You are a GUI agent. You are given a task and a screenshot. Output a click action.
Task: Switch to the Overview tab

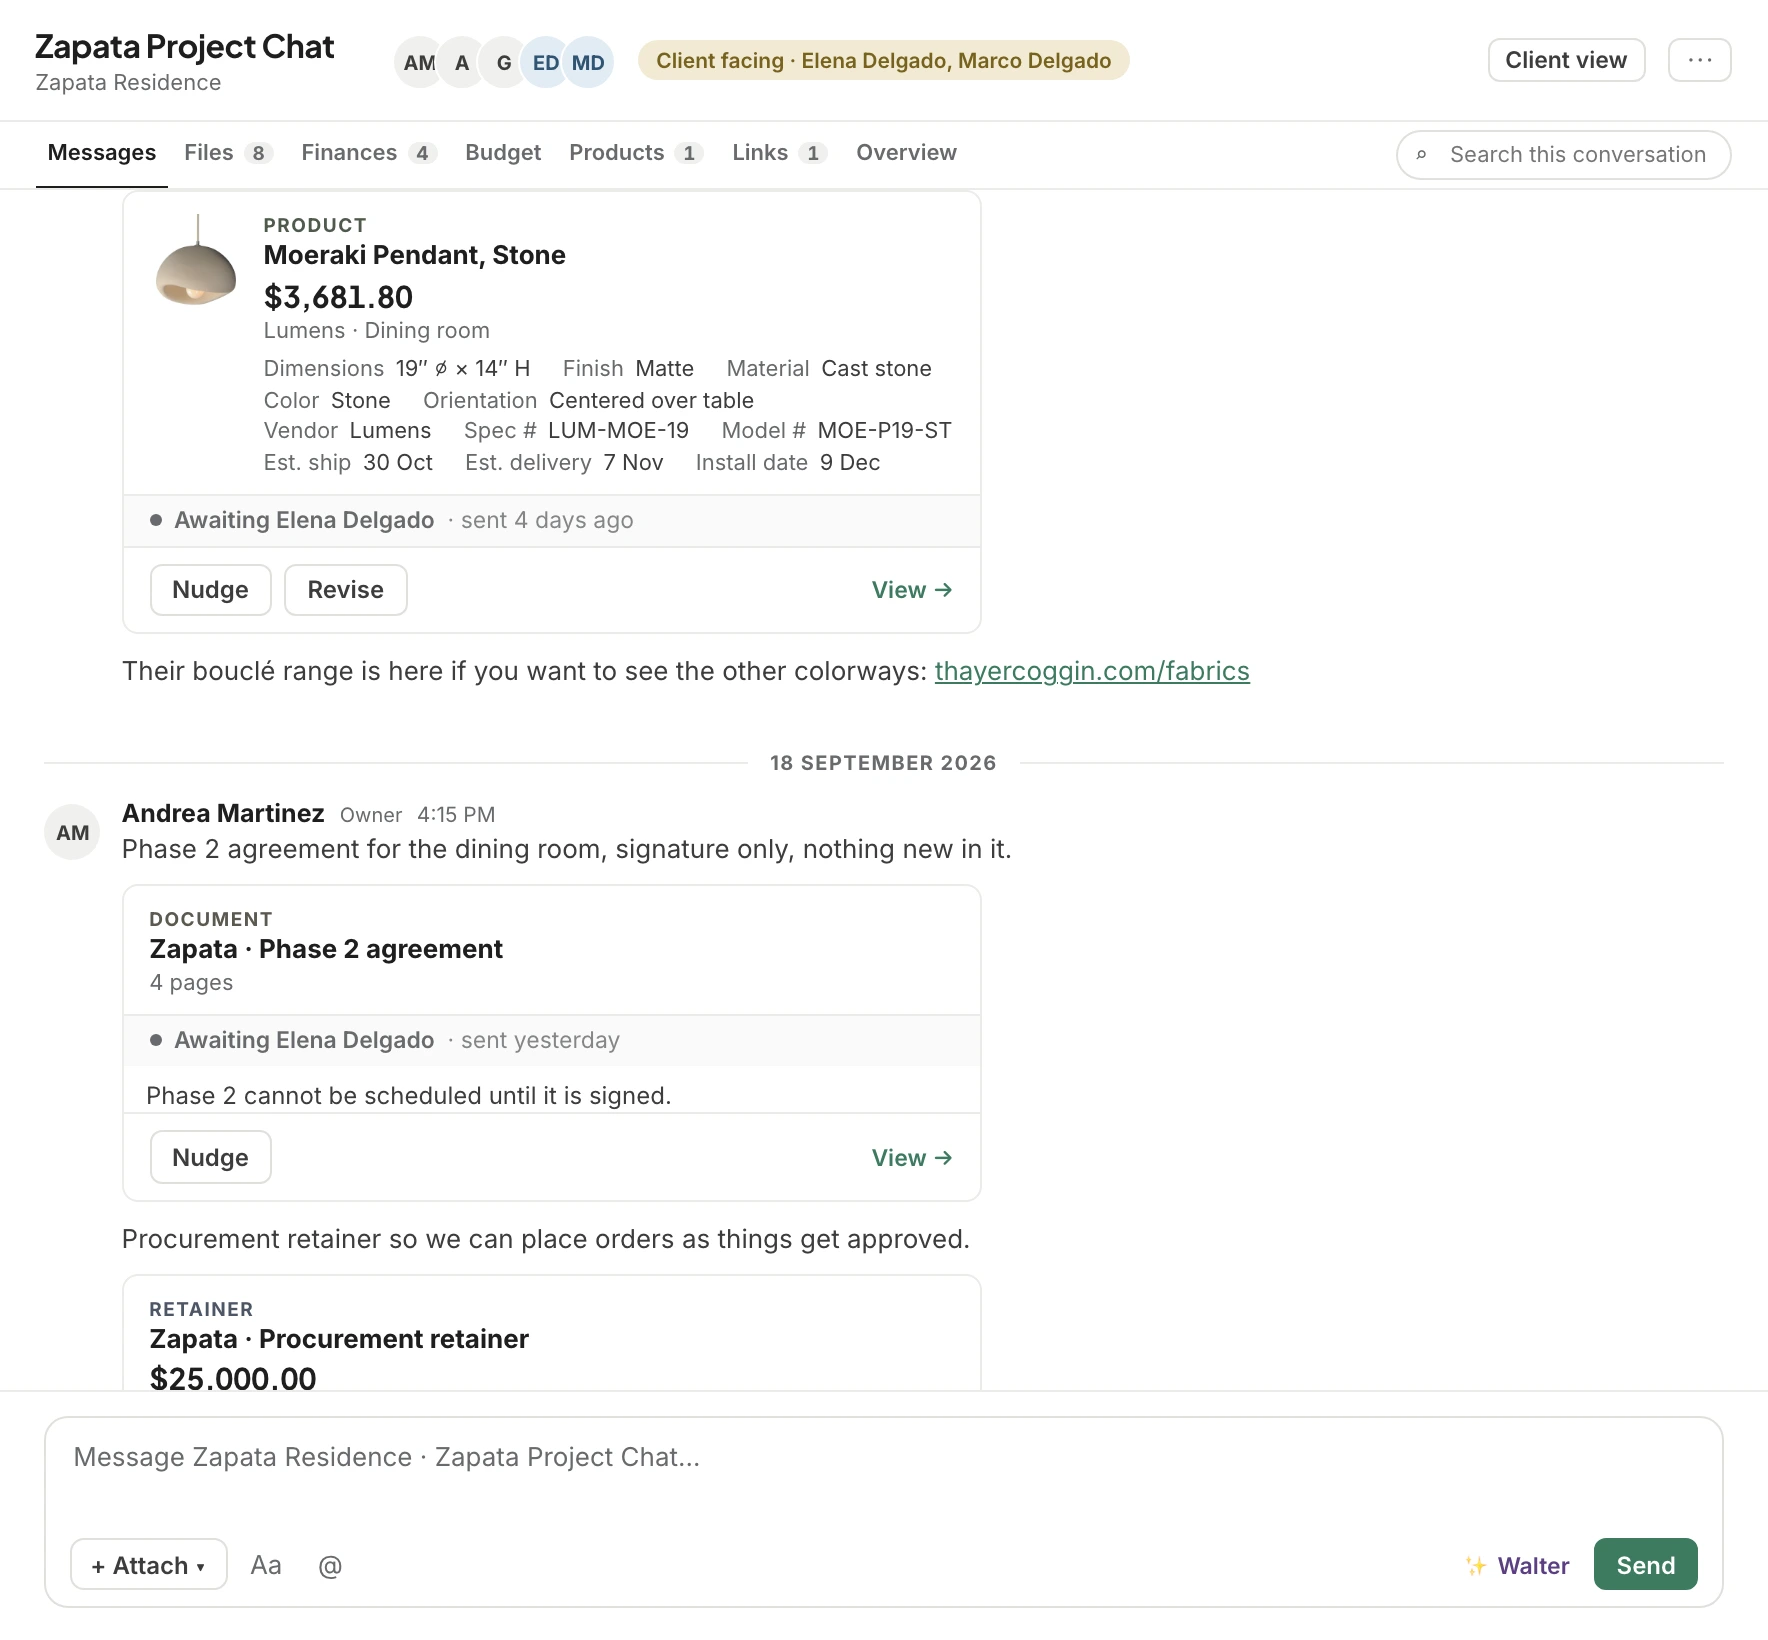click(906, 152)
